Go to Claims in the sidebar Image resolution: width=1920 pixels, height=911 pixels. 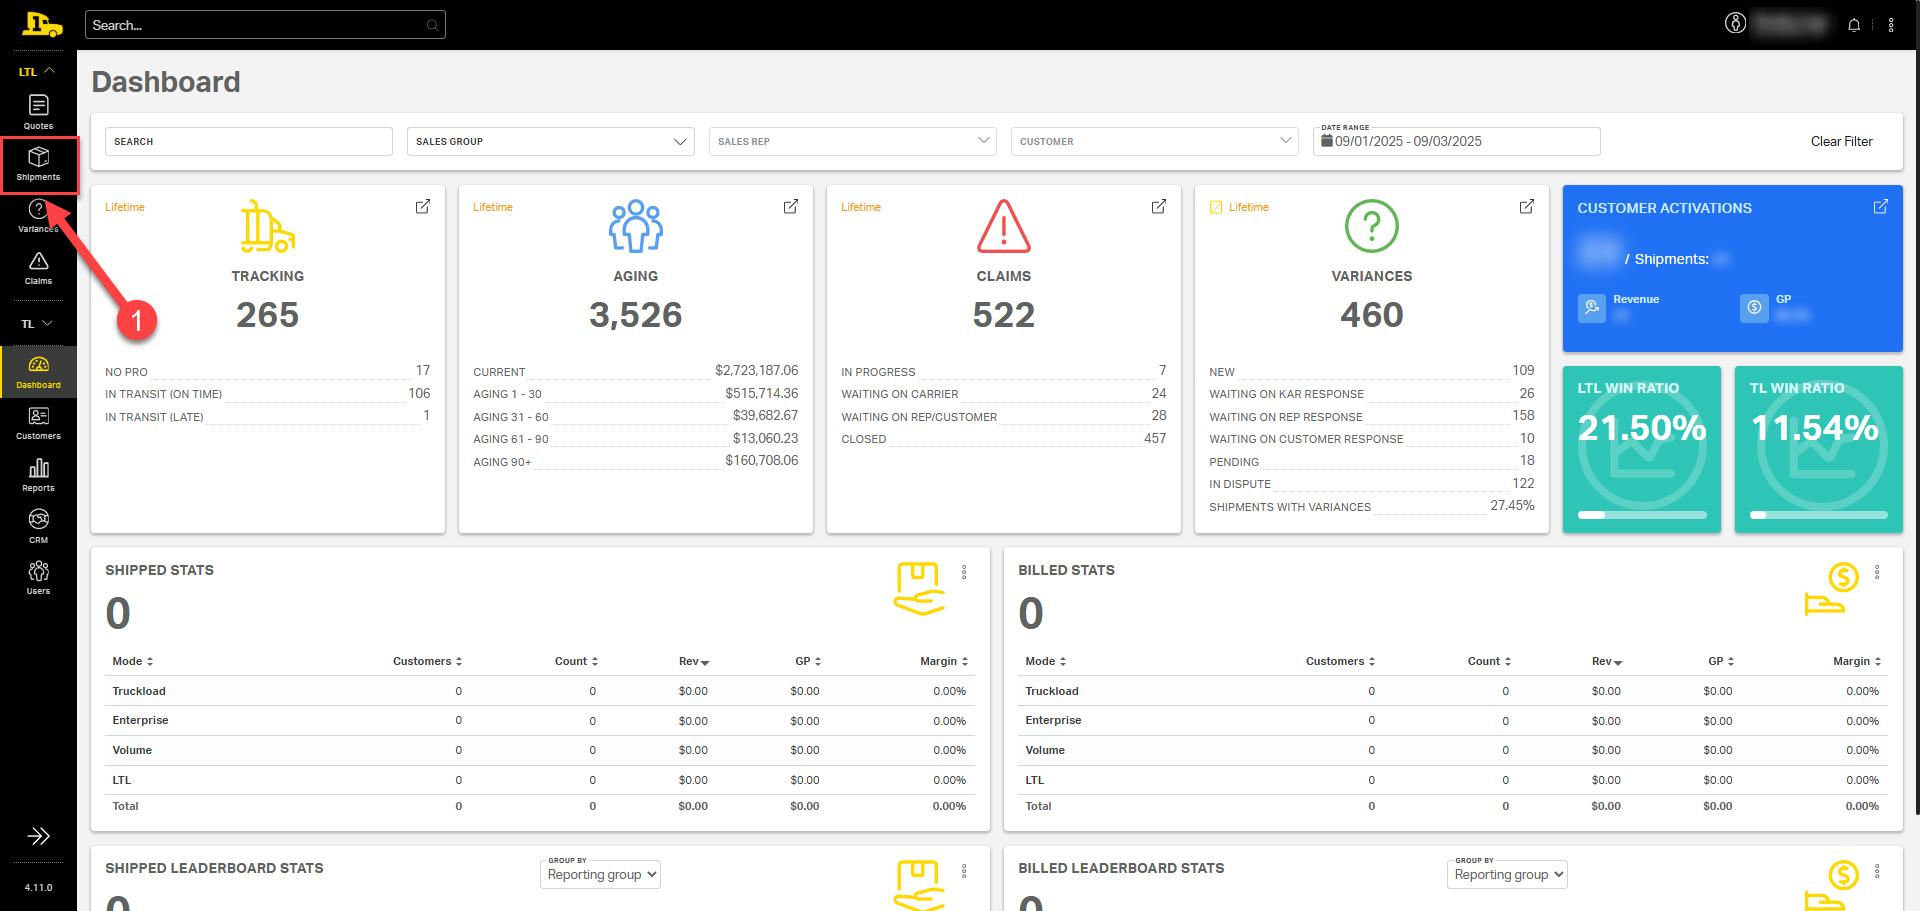coord(38,267)
